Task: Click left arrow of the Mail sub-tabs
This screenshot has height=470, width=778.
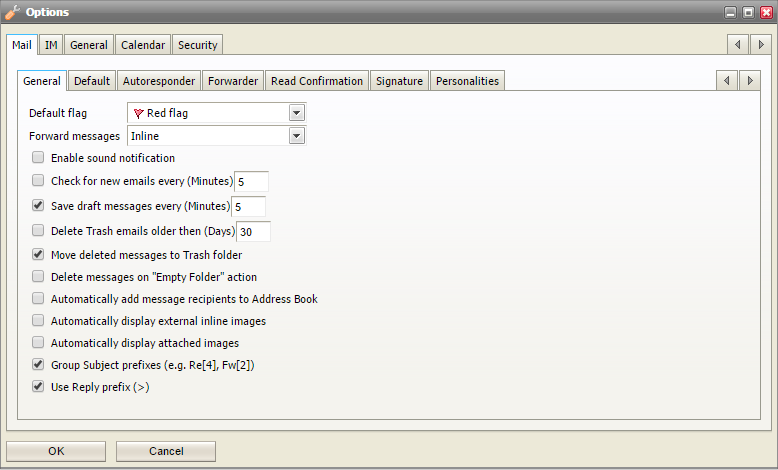Action: point(727,80)
